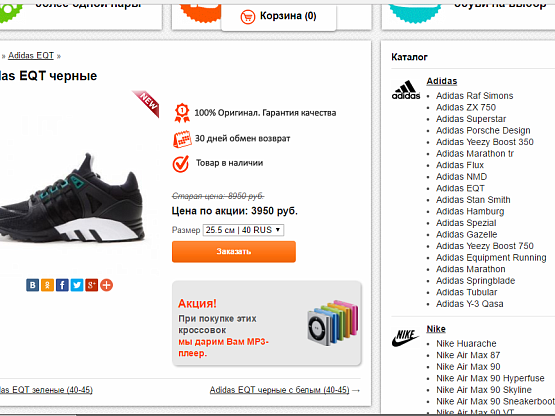Click the orange Заказать order button
This screenshot has width=555, height=416.
(234, 251)
